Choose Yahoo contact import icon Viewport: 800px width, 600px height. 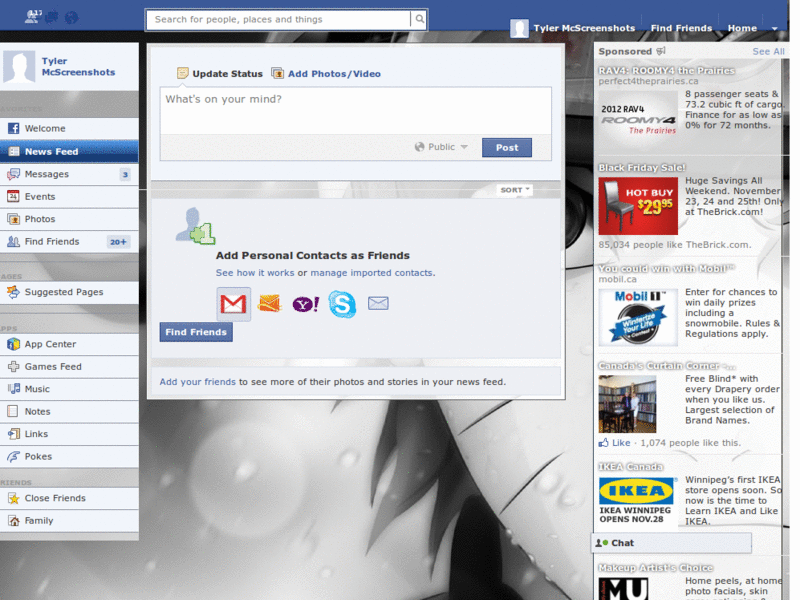(x=306, y=304)
